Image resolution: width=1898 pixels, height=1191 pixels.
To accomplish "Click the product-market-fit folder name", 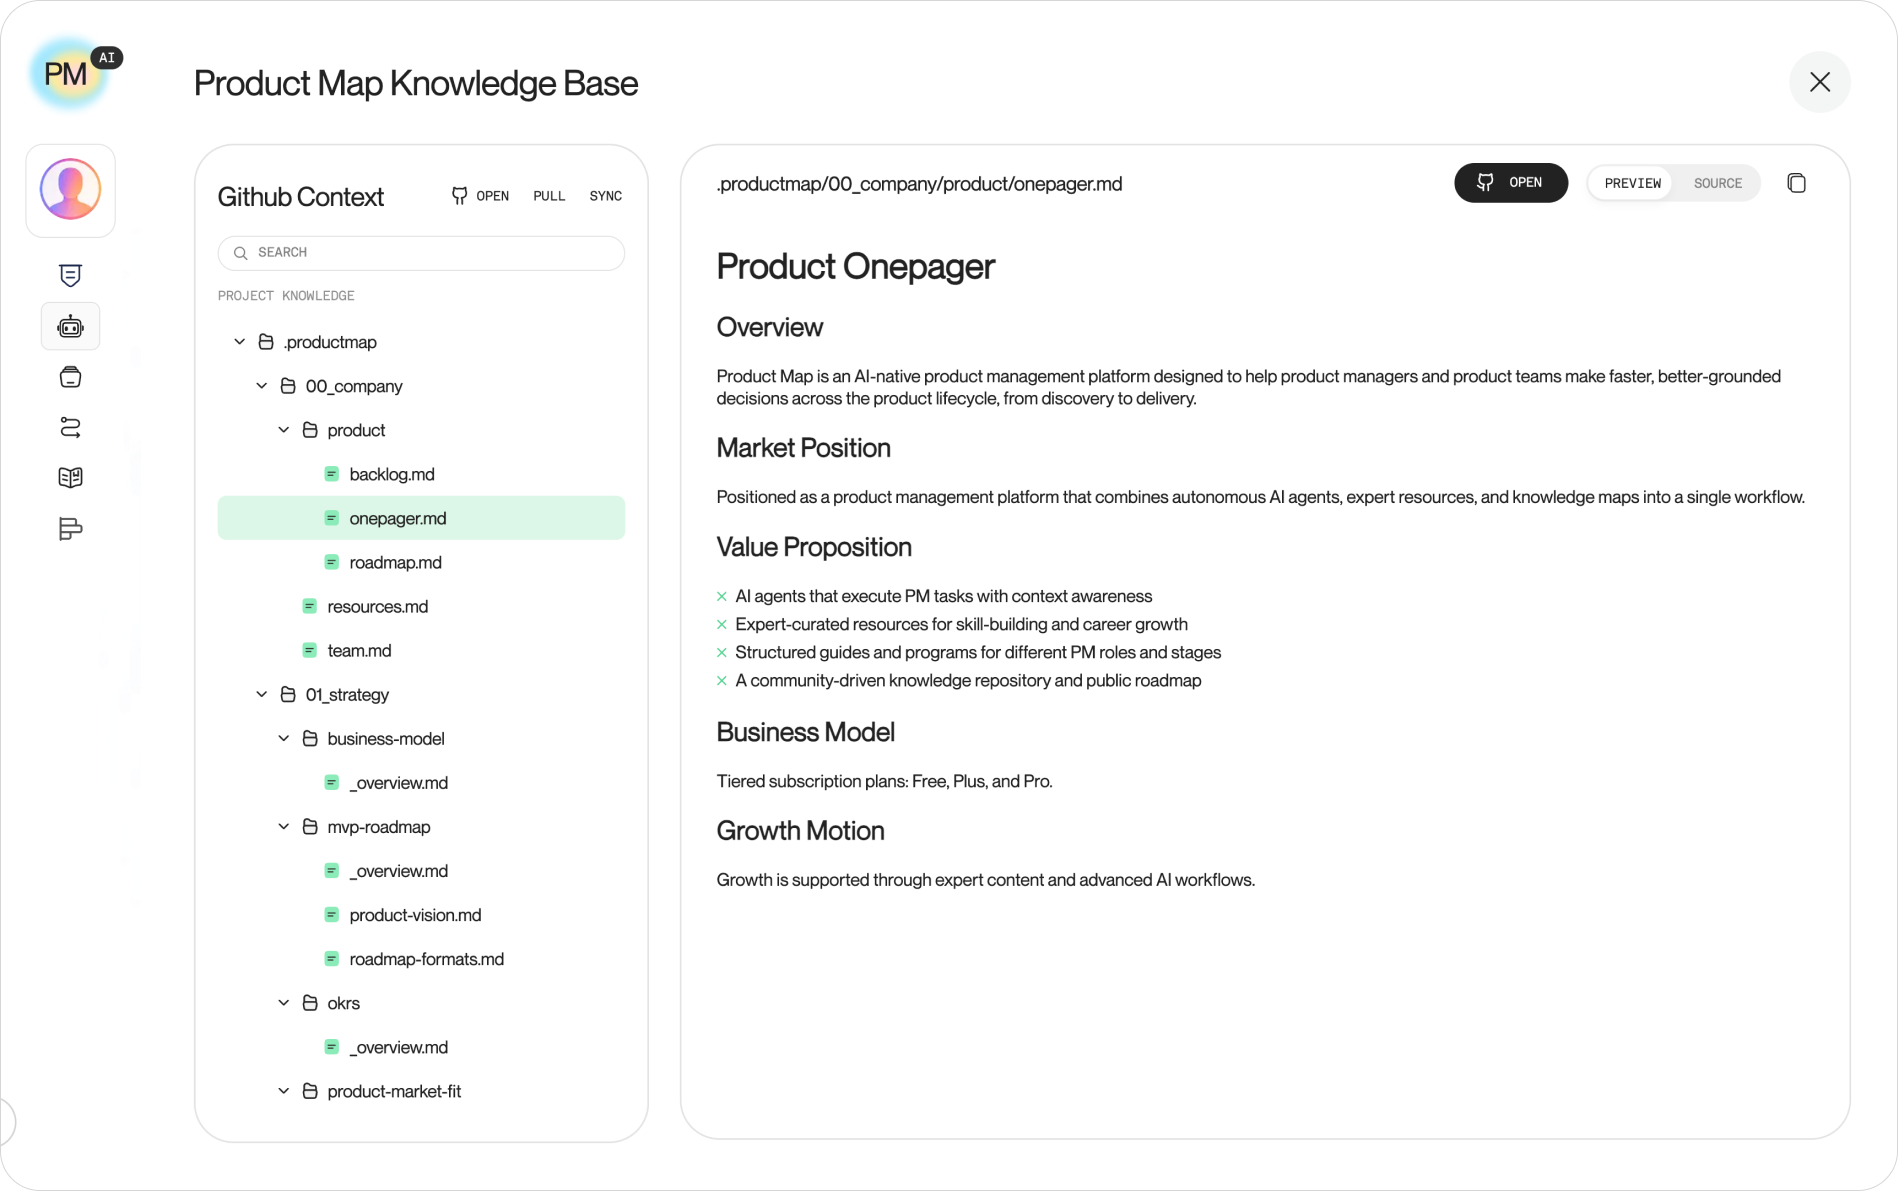I will click(394, 1091).
